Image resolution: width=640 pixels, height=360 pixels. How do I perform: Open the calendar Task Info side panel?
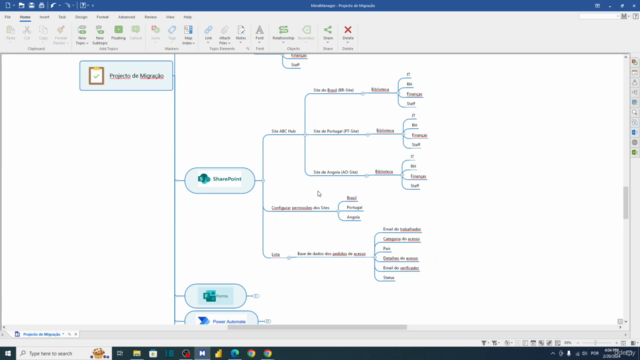click(x=635, y=73)
